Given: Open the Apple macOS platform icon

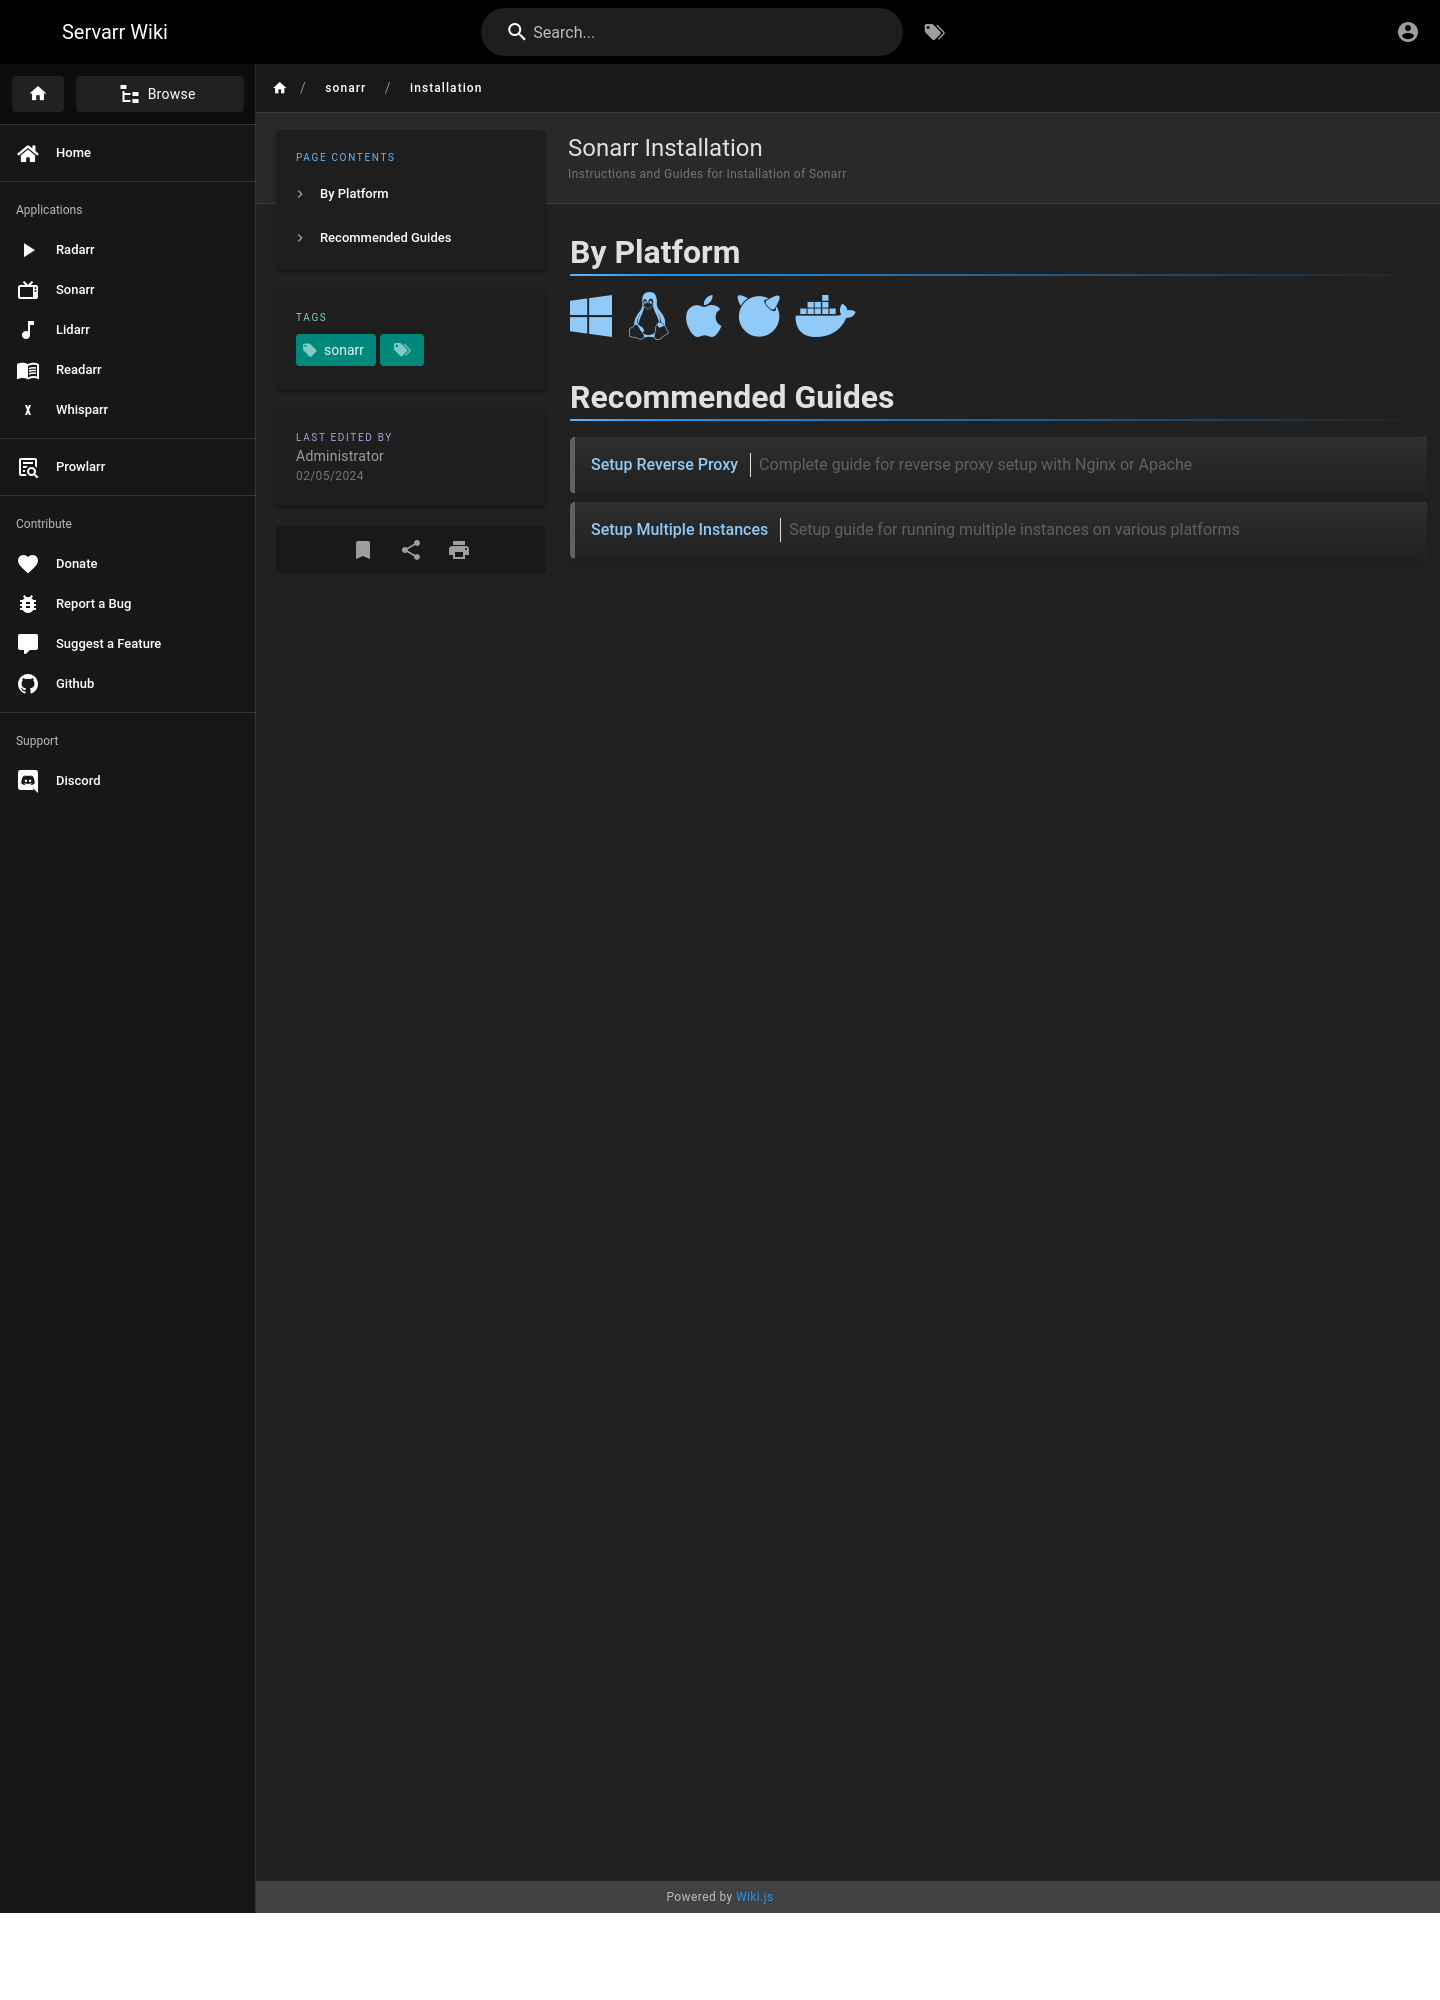Looking at the screenshot, I should point(703,316).
